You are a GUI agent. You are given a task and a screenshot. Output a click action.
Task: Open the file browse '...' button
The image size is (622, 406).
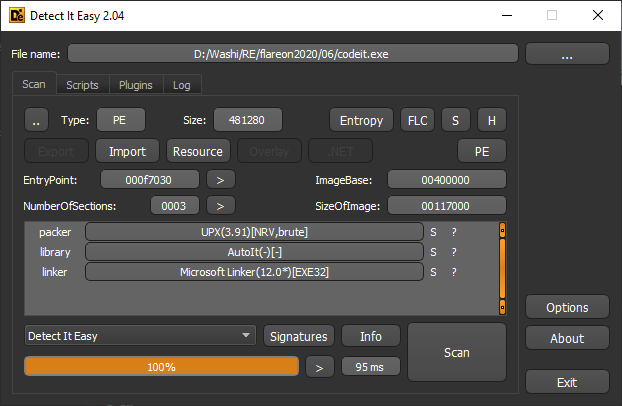(x=567, y=54)
